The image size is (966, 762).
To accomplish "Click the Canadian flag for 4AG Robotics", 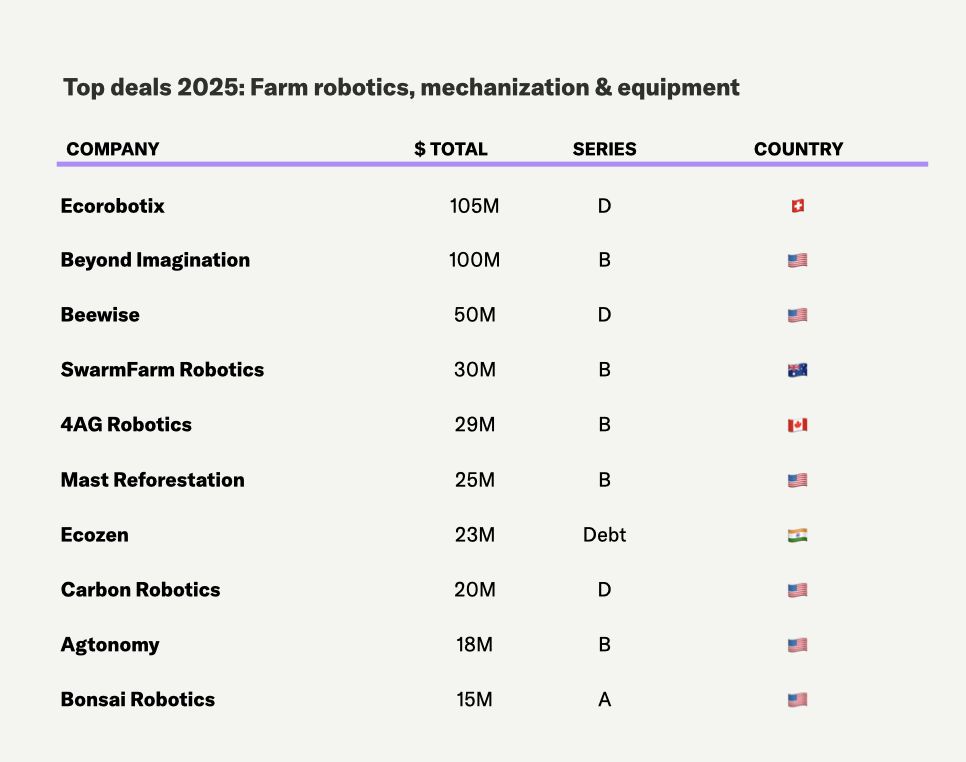I will pos(797,425).
